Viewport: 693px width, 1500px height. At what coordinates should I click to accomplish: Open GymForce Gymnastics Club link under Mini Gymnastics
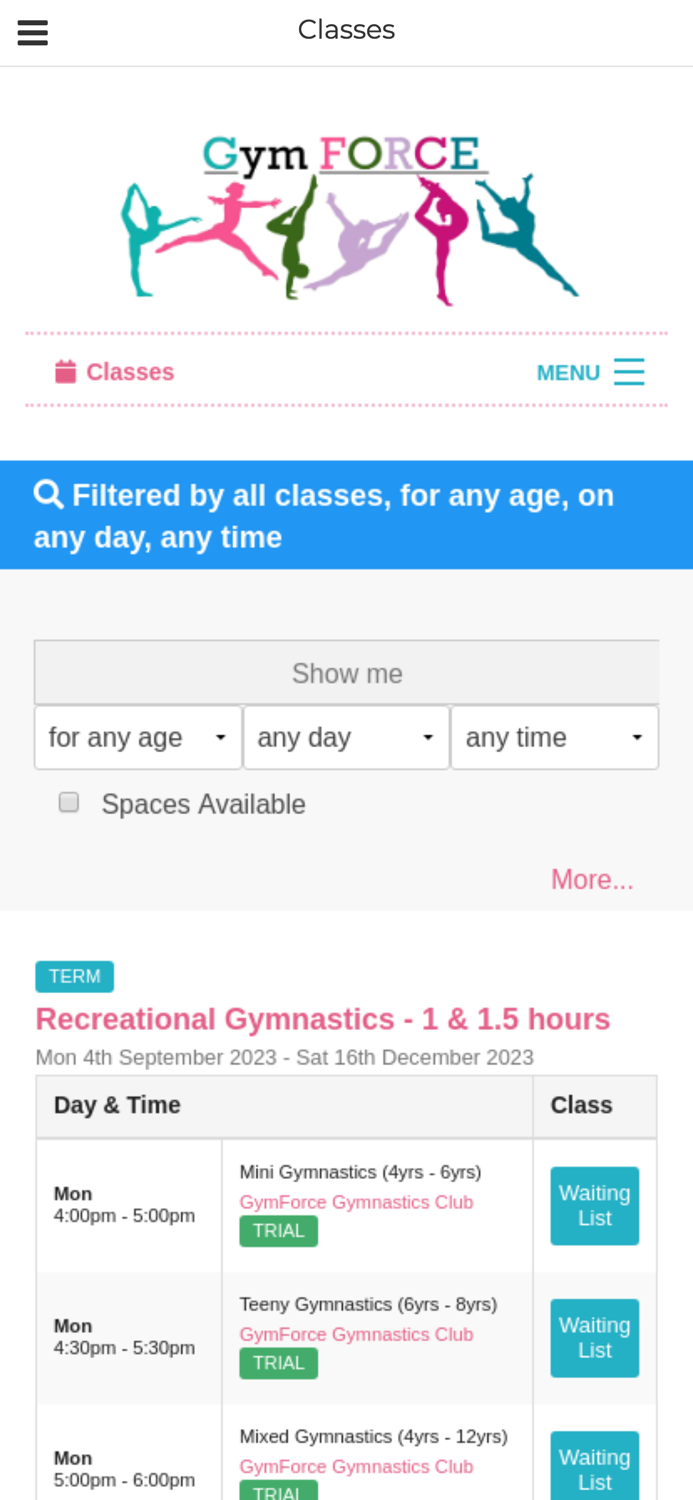[356, 1201]
